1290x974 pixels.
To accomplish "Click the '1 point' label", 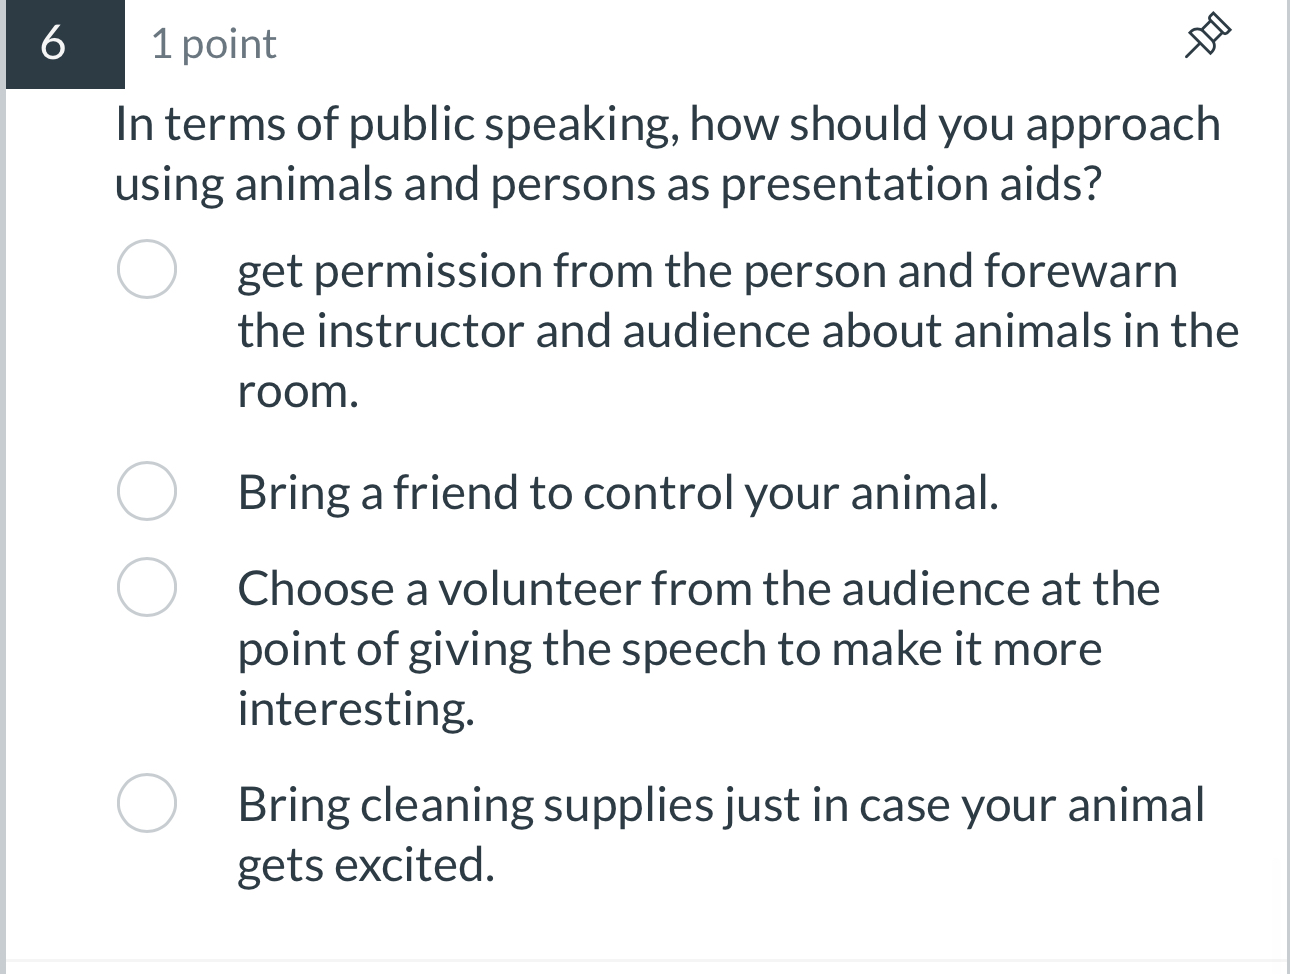I will (x=212, y=43).
